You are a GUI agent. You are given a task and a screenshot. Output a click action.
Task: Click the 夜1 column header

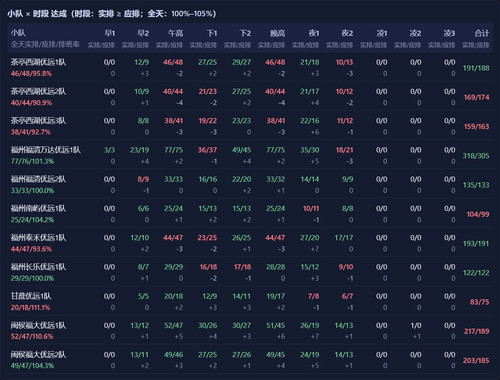click(314, 33)
